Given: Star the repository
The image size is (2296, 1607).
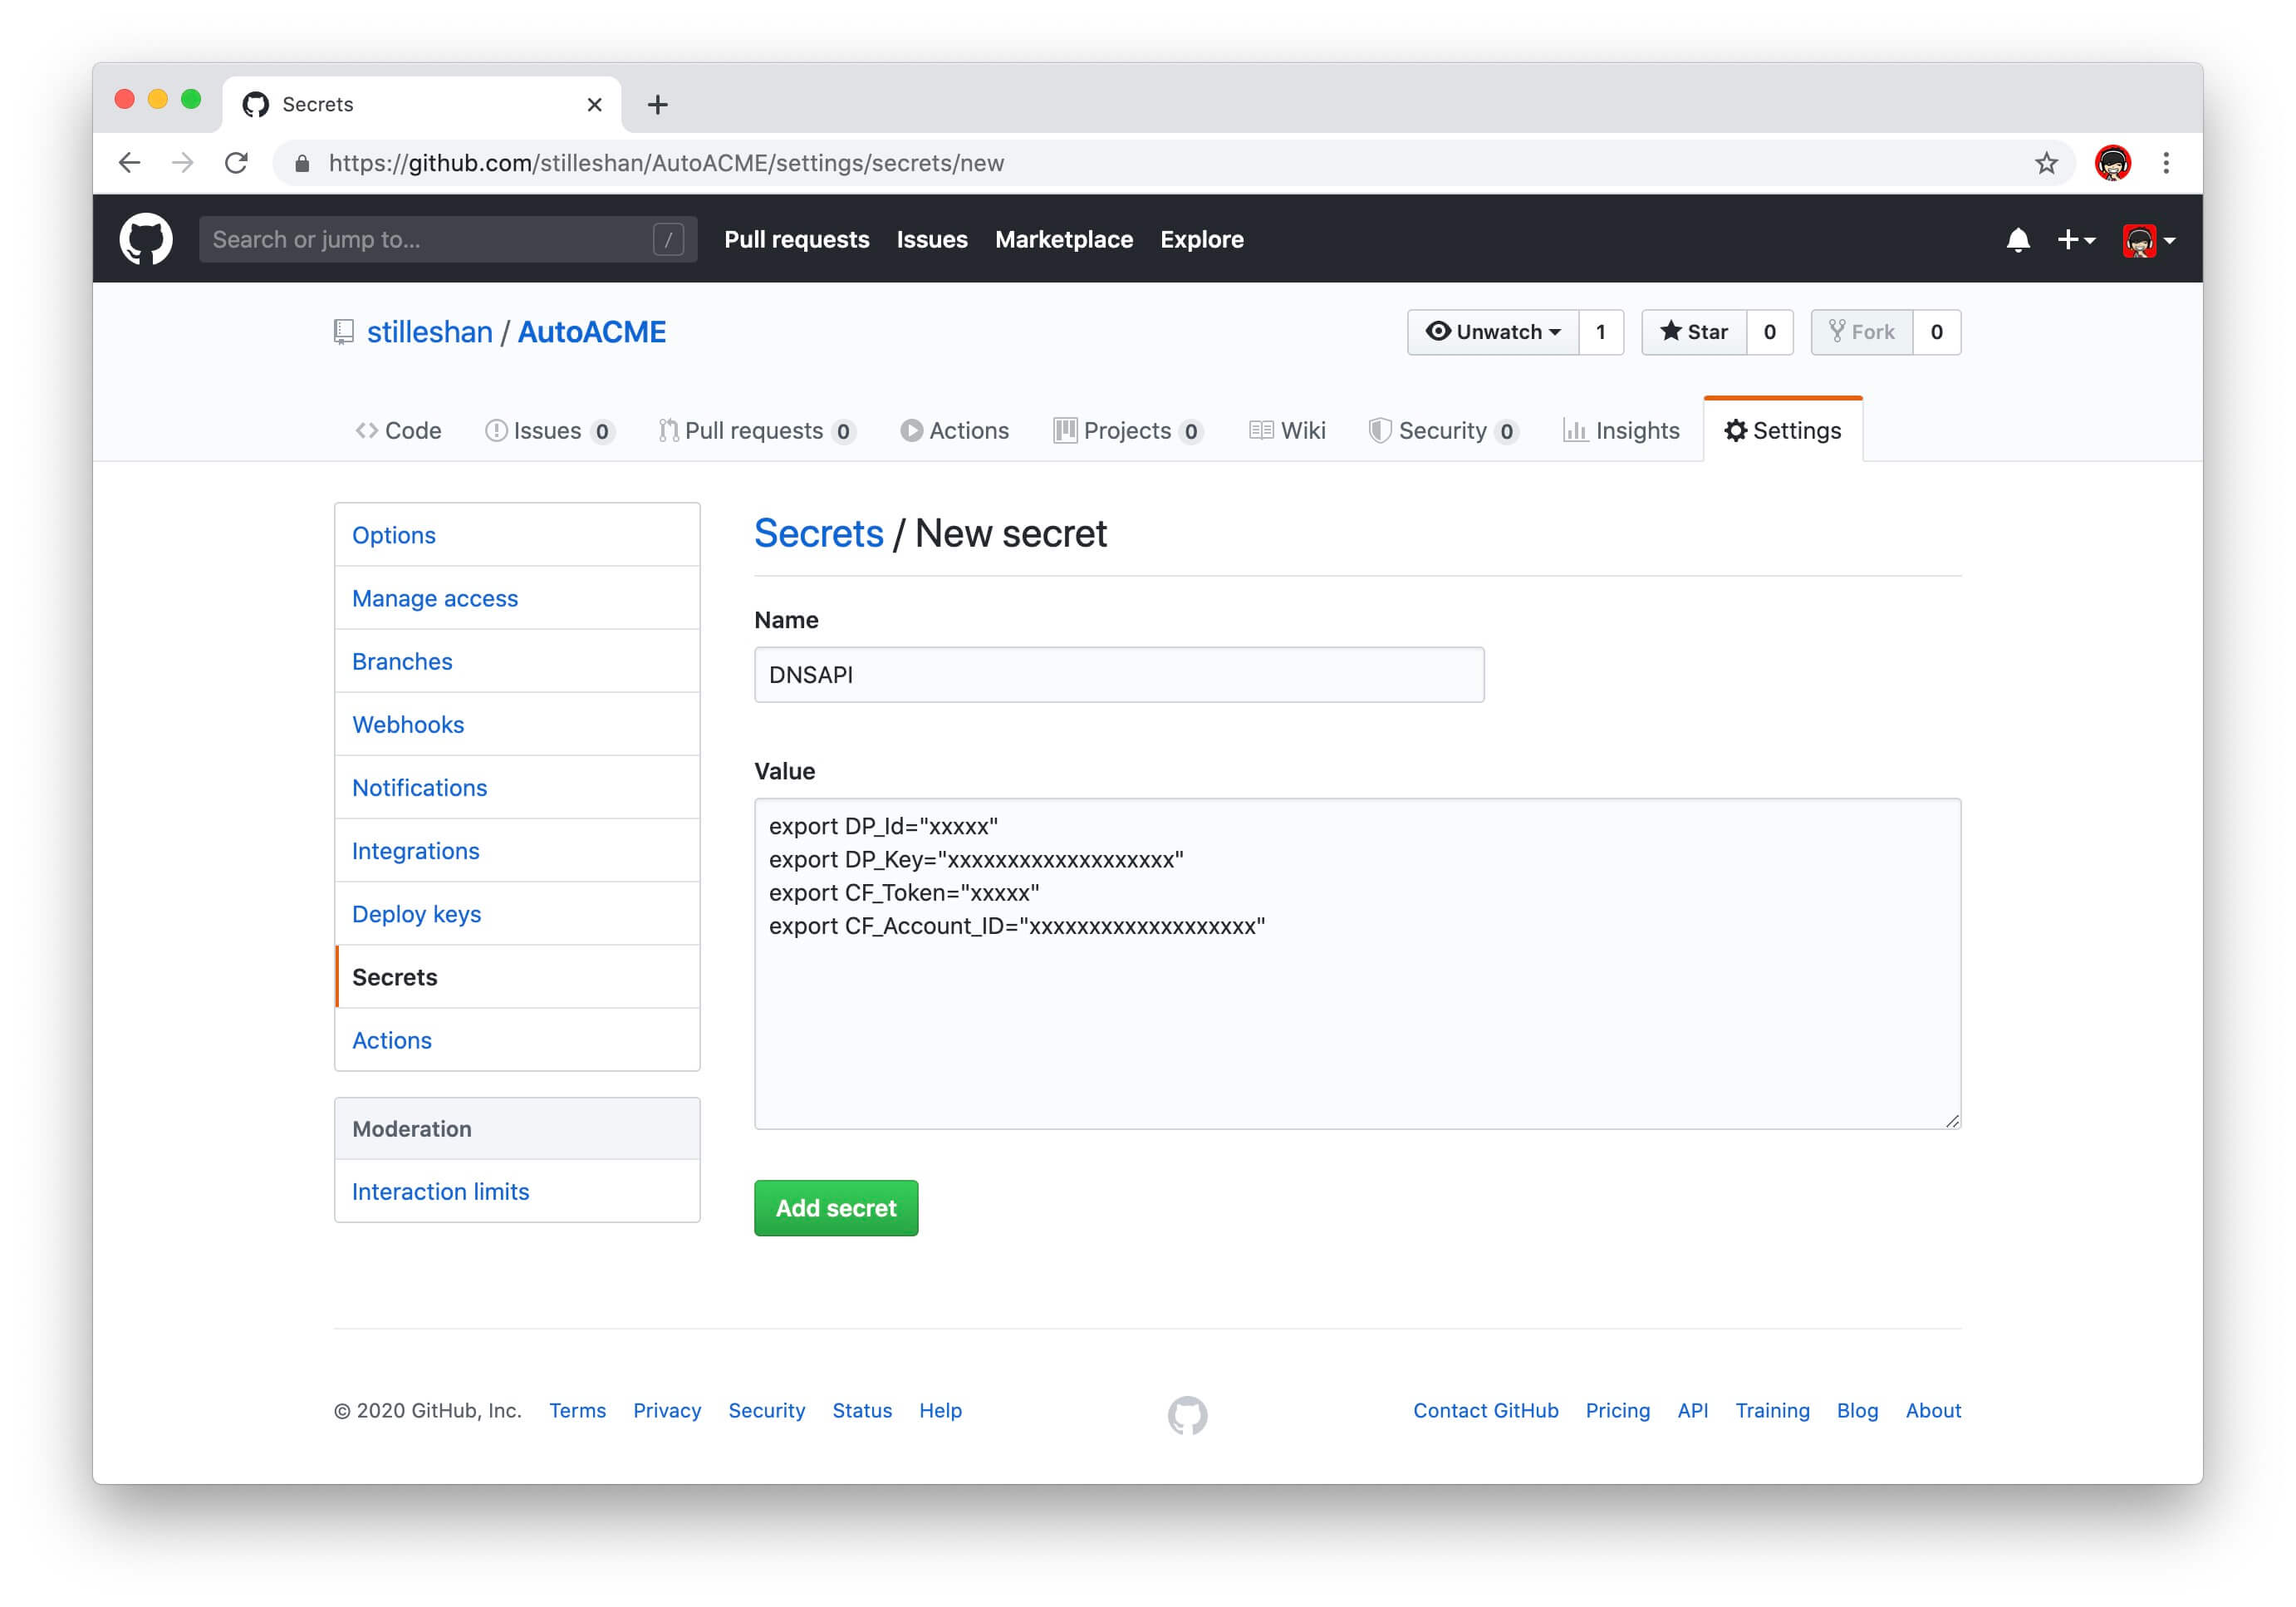Looking at the screenshot, I should tap(1693, 332).
